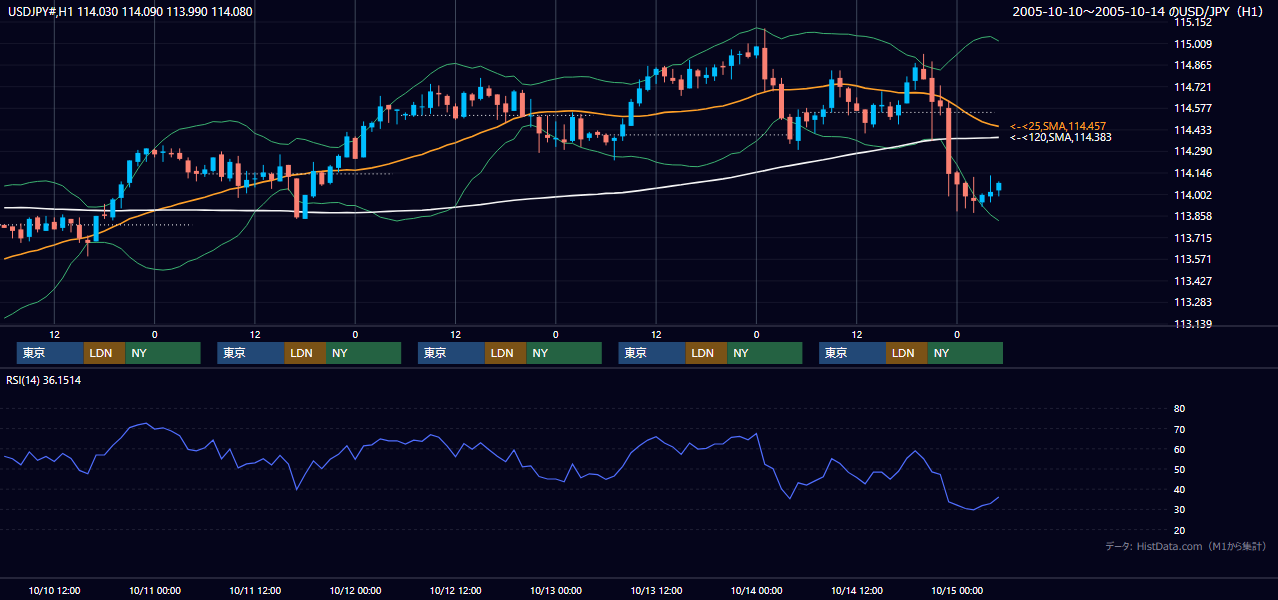Image resolution: width=1278 pixels, height=600 pixels.
Task: Select the 10/11 00:00 time axis label
Action: click(154, 590)
